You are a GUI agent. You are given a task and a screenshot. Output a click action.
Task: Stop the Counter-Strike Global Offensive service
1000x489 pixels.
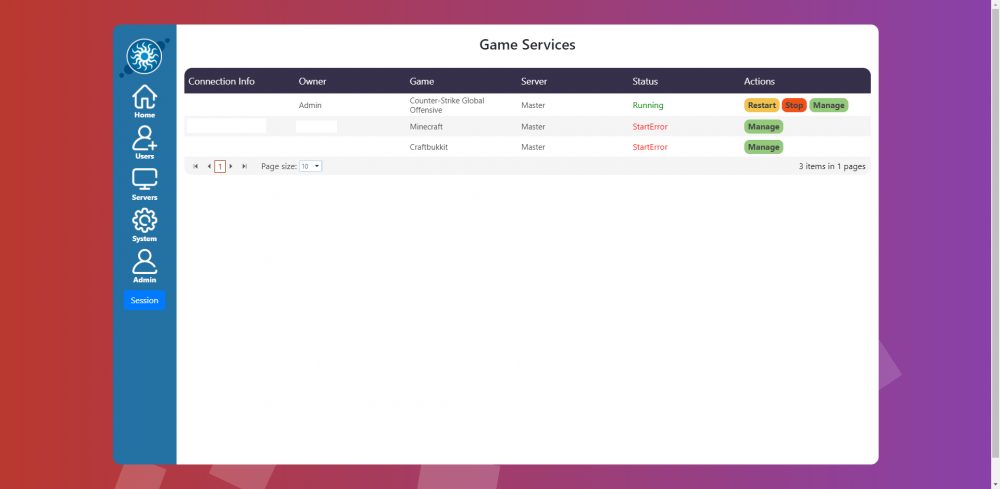coord(794,105)
